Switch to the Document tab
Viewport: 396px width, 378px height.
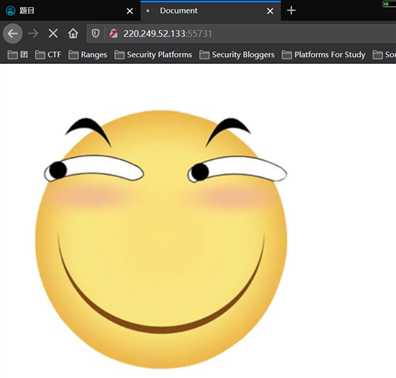point(210,11)
